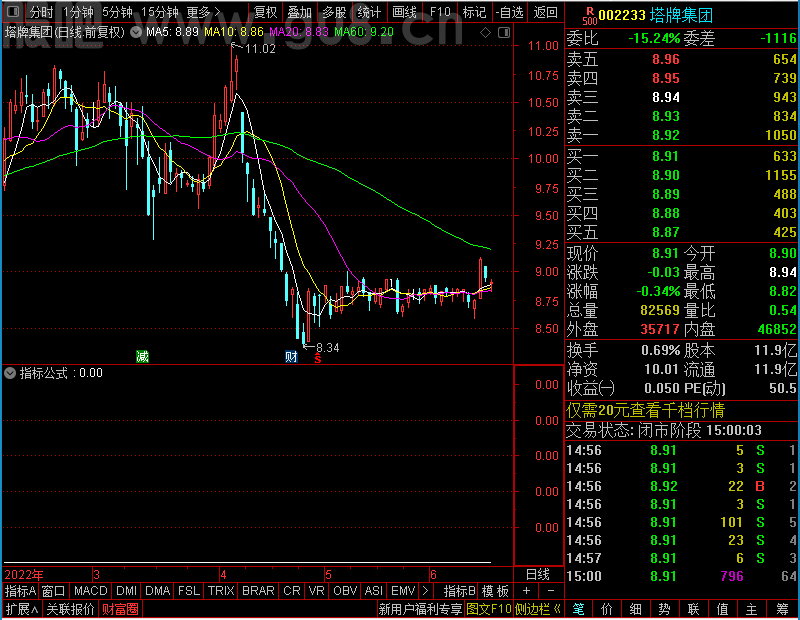This screenshot has height=620, width=800.
Task: Open the 新用户福利专享 link
Action: click(420, 609)
